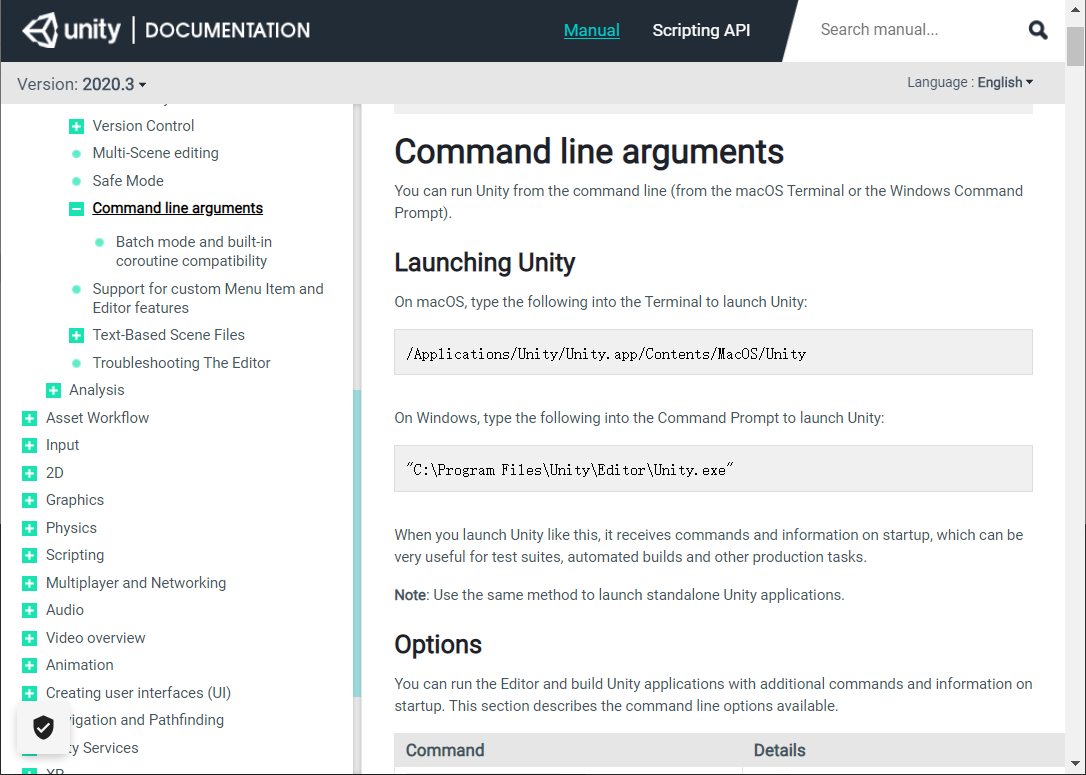Open the Input sidebar link
Image resolution: width=1086 pixels, height=775 pixels.
pos(62,445)
